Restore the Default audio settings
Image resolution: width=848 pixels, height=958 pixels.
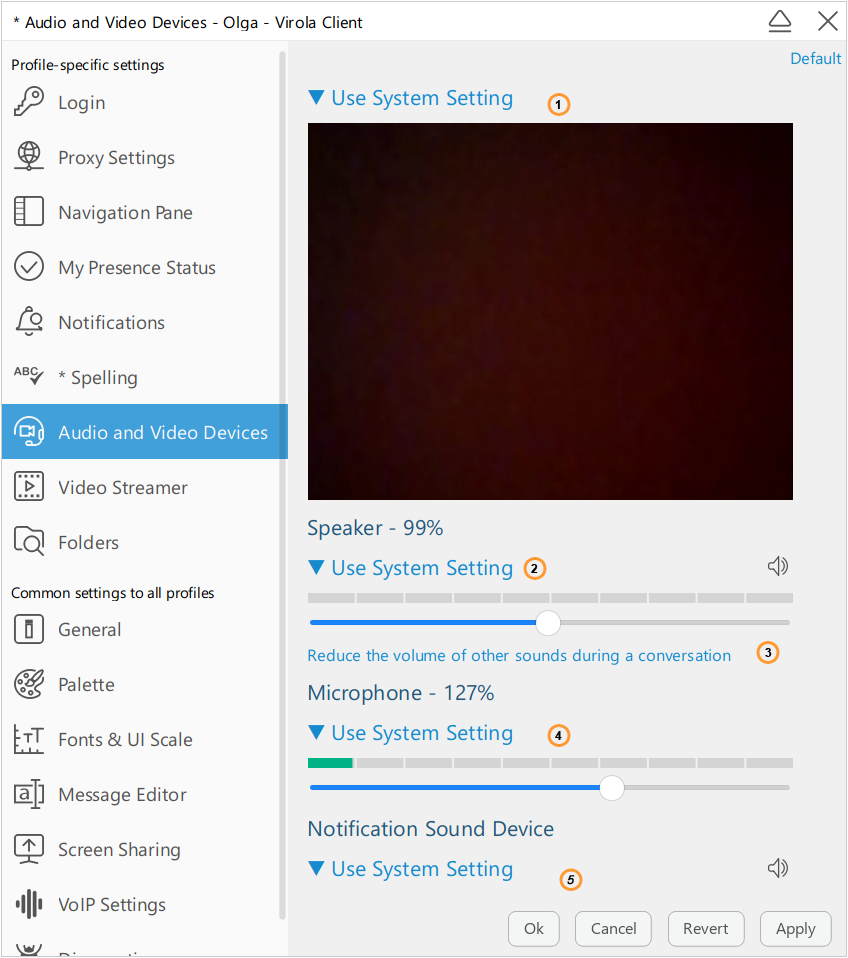815,58
